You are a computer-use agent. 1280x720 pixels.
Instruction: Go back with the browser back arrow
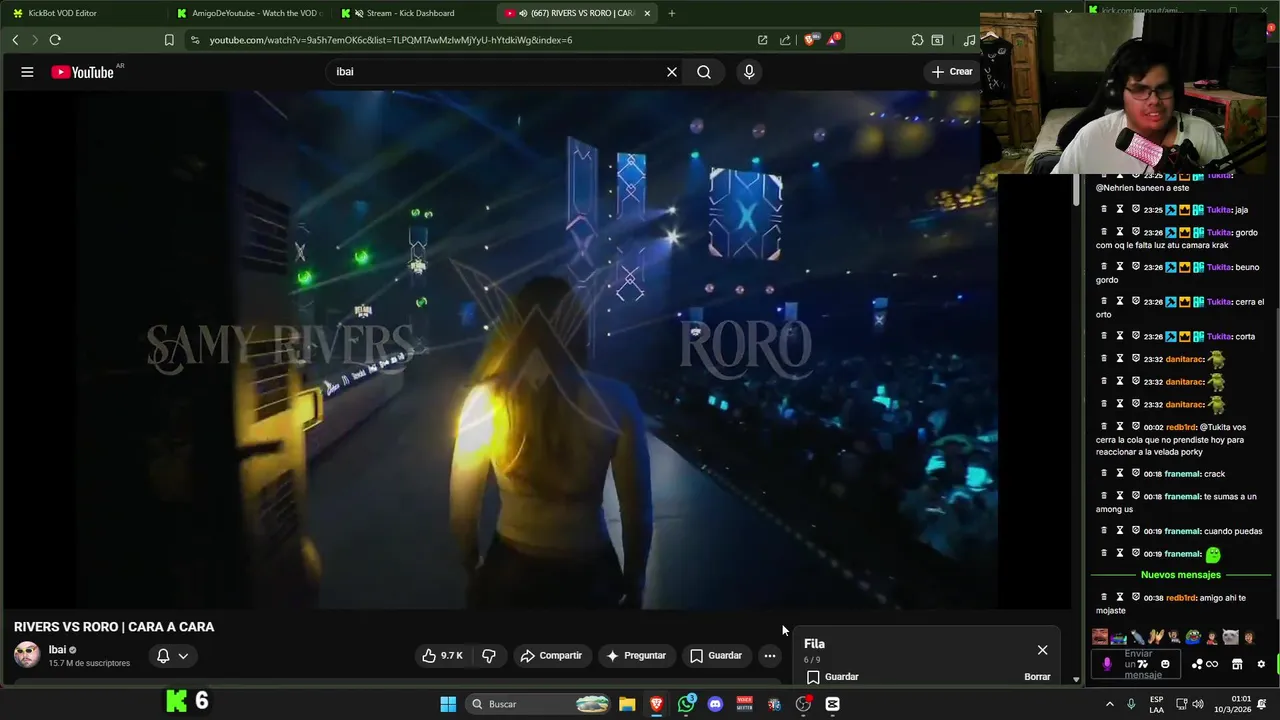[15, 40]
